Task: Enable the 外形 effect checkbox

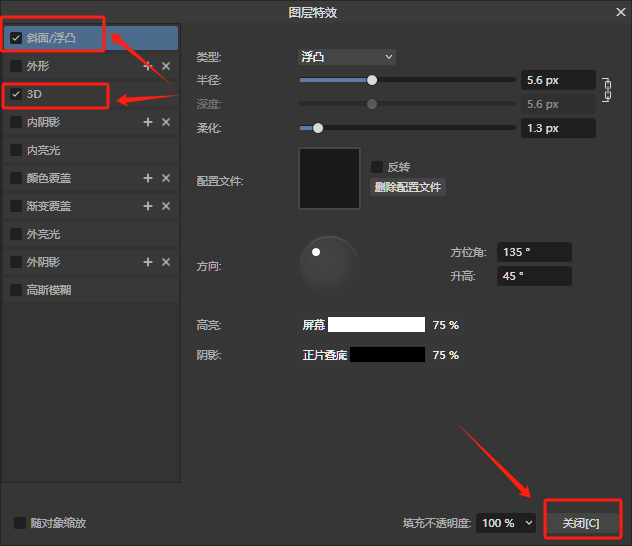Action: click(x=16, y=66)
